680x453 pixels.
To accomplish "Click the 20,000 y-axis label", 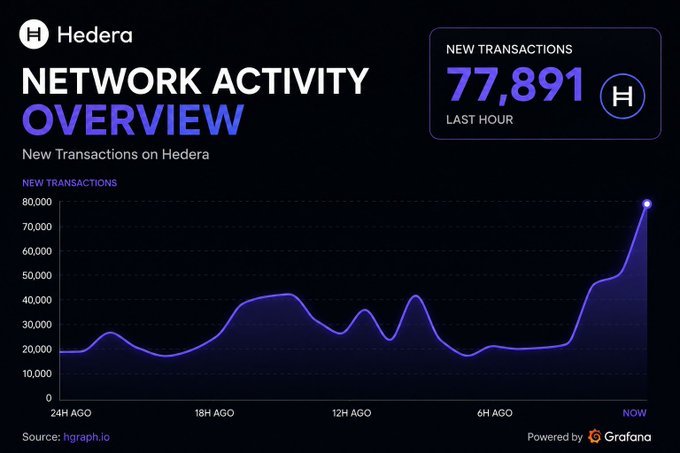I will 37,349.
